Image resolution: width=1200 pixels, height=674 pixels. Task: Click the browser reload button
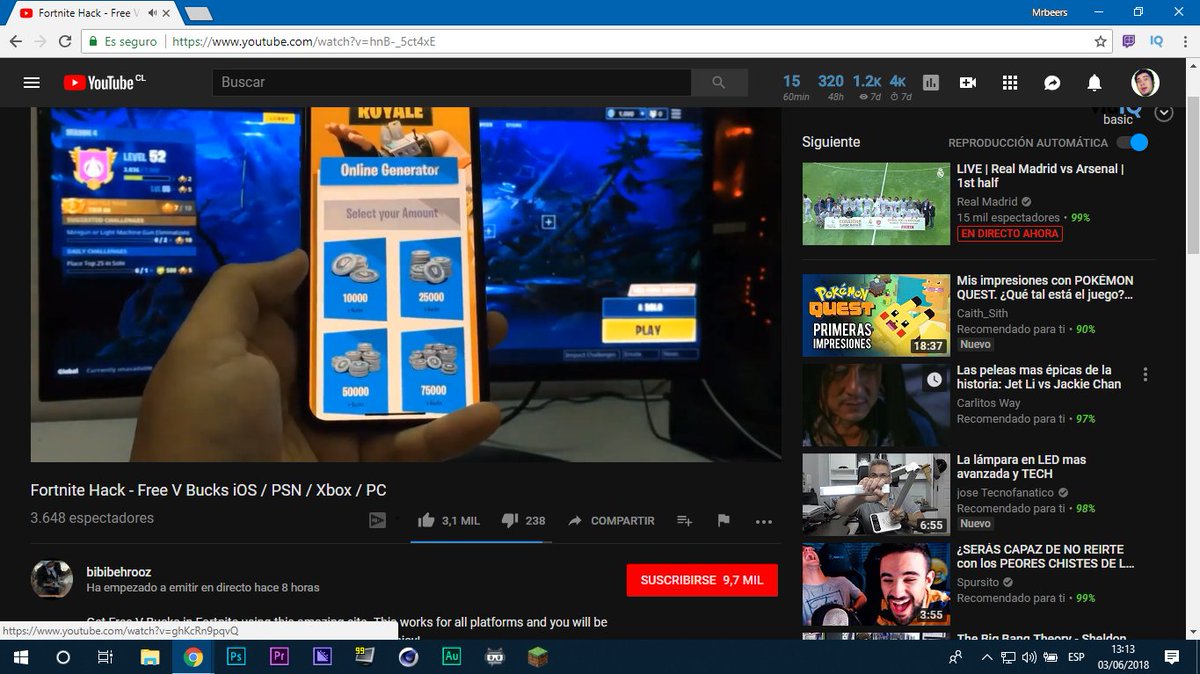(65, 42)
